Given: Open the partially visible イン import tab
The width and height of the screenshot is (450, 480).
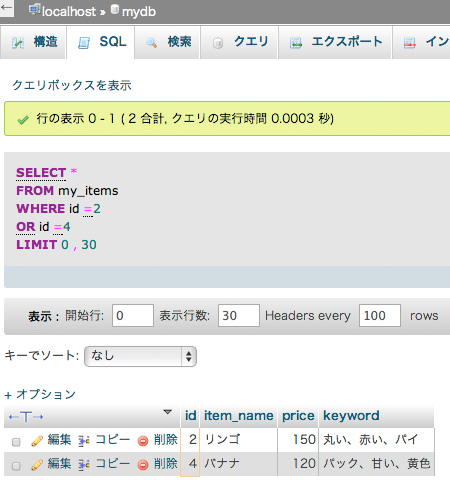Looking at the screenshot, I should pos(421,42).
